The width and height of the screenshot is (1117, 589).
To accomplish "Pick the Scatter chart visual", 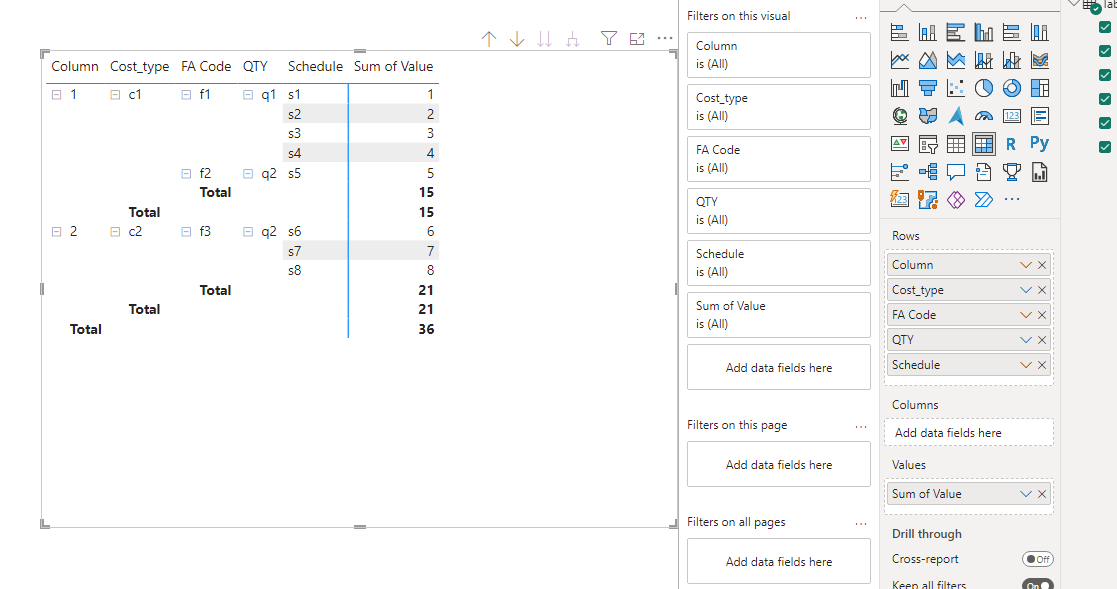I will (x=955, y=88).
